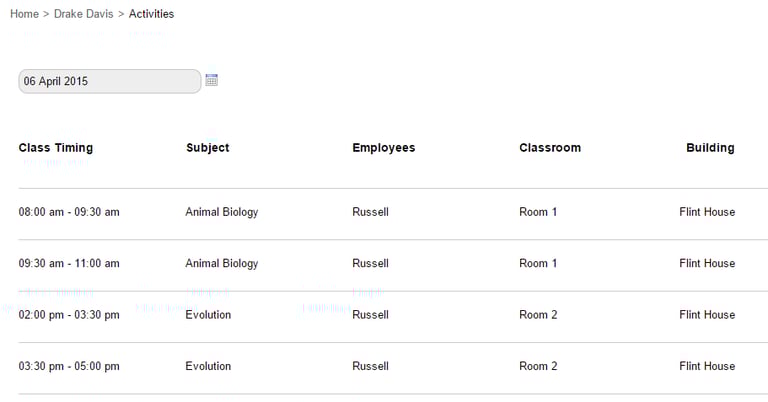Select the Activities breadcrumb item

click(151, 14)
